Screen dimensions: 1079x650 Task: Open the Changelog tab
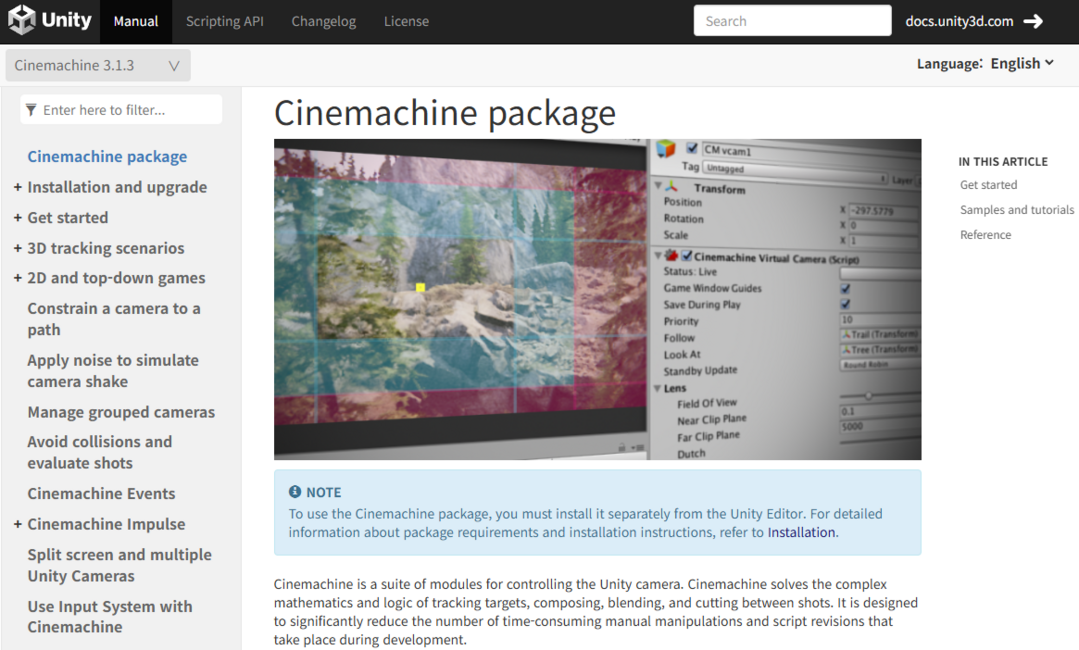point(323,21)
